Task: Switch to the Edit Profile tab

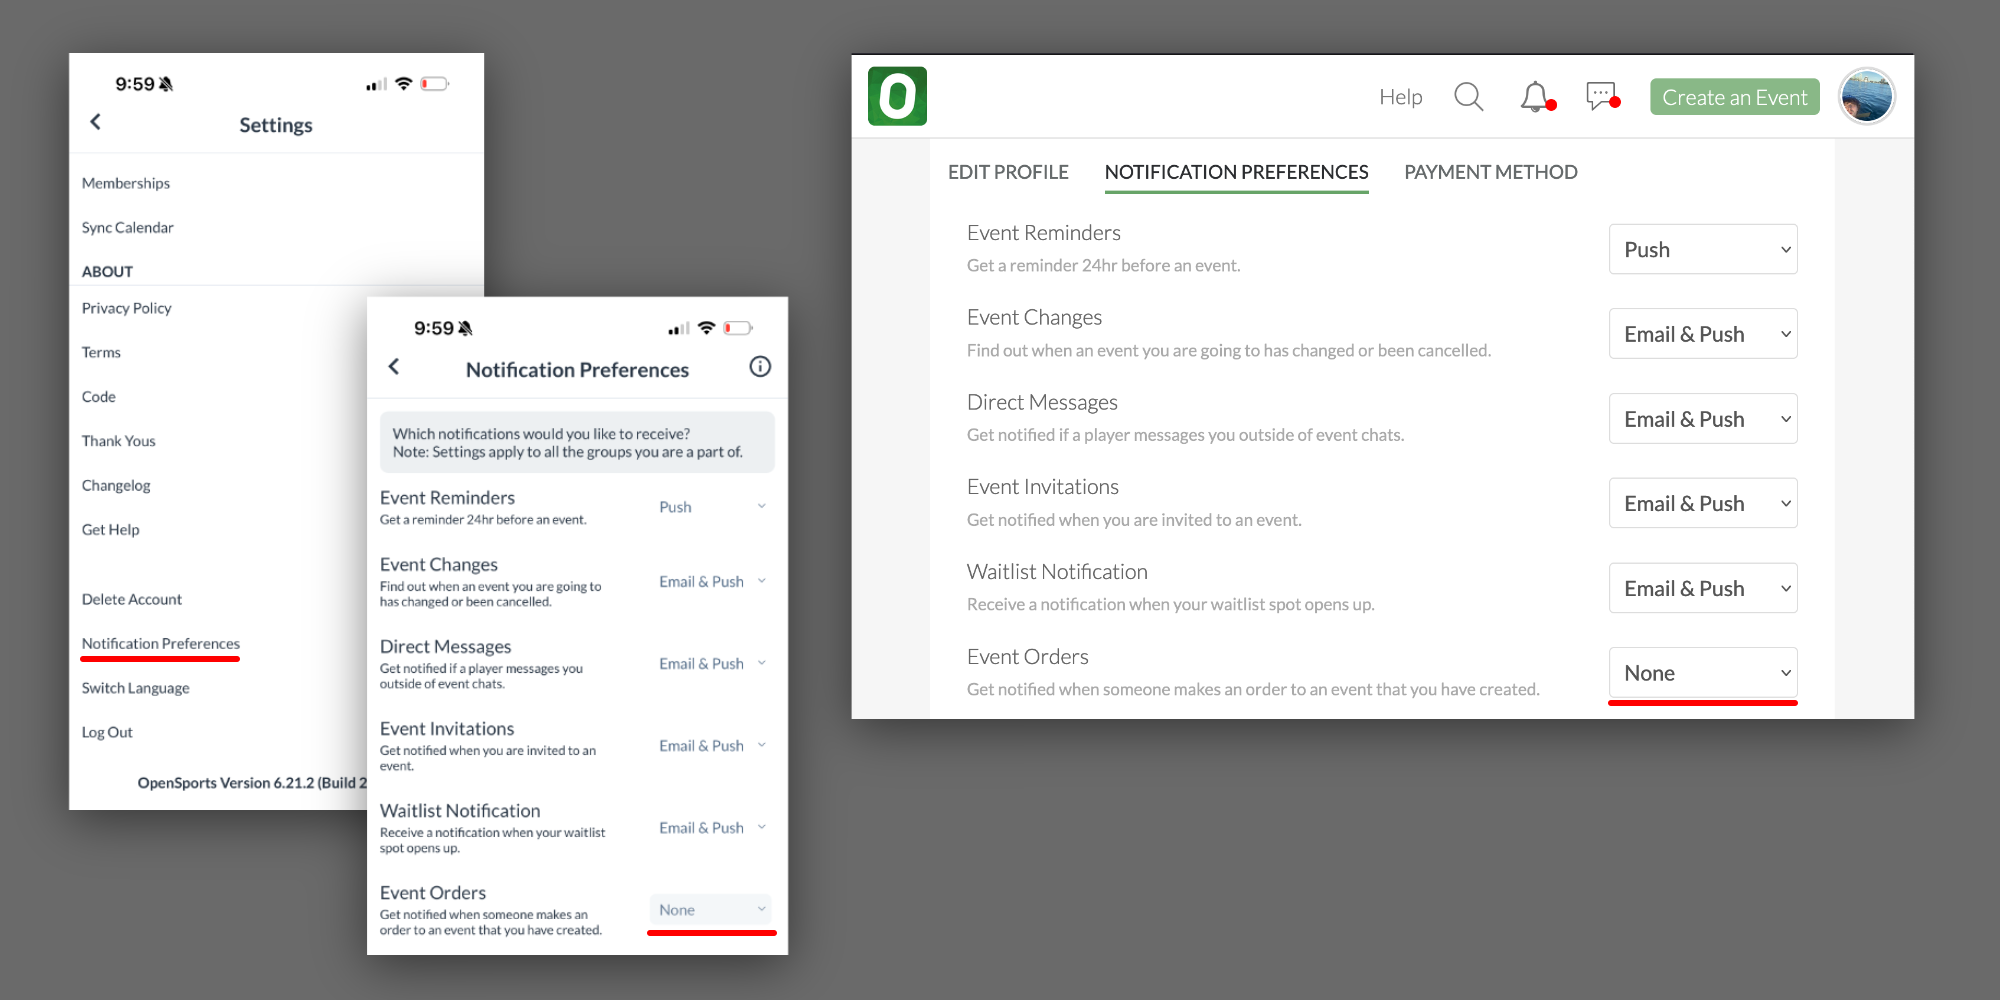Action: pyautogui.click(x=1008, y=172)
